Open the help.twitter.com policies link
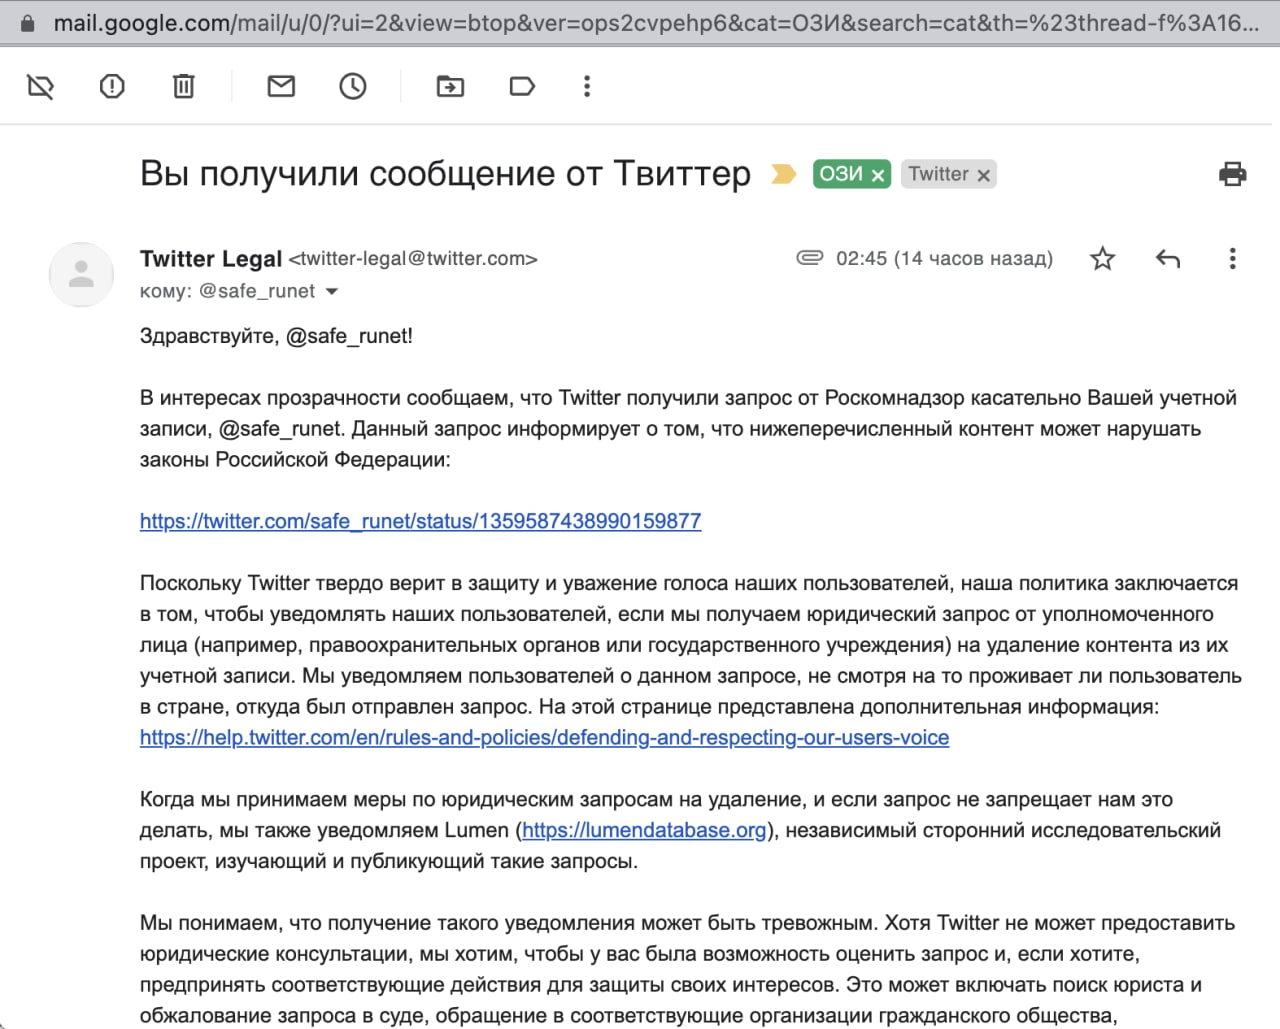Image resolution: width=1280 pixels, height=1029 pixels. coord(544,738)
